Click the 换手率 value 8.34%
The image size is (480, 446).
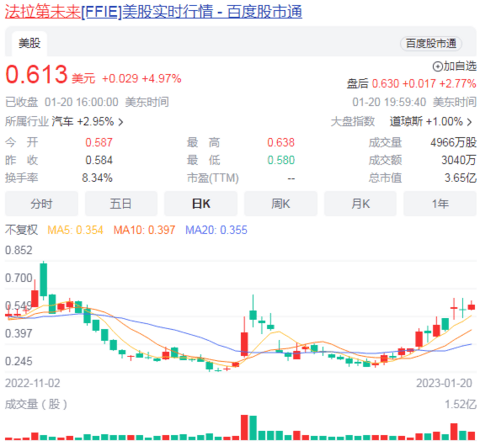click(97, 178)
